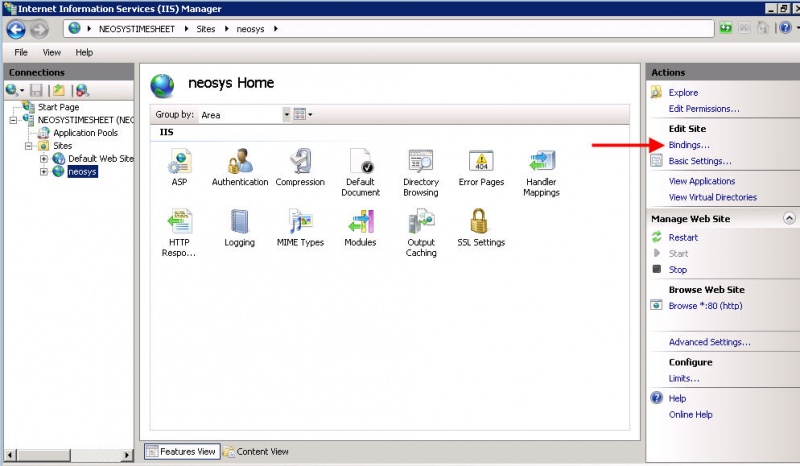Click Connections pane left scroll arrow

10,454
